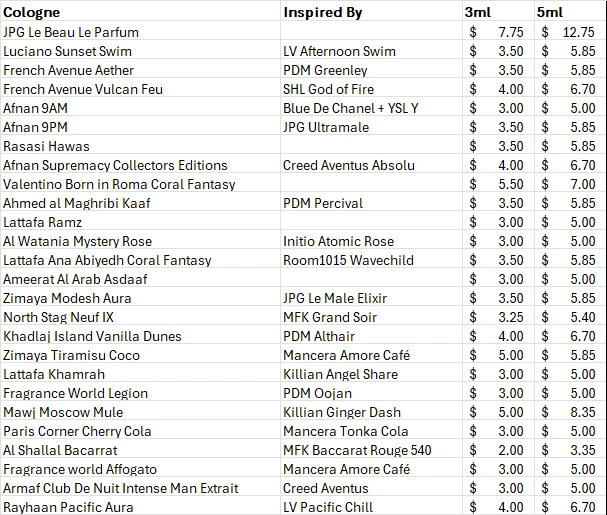Click the 3.35 price for Al Shallal Bacarrat

pos(570,450)
